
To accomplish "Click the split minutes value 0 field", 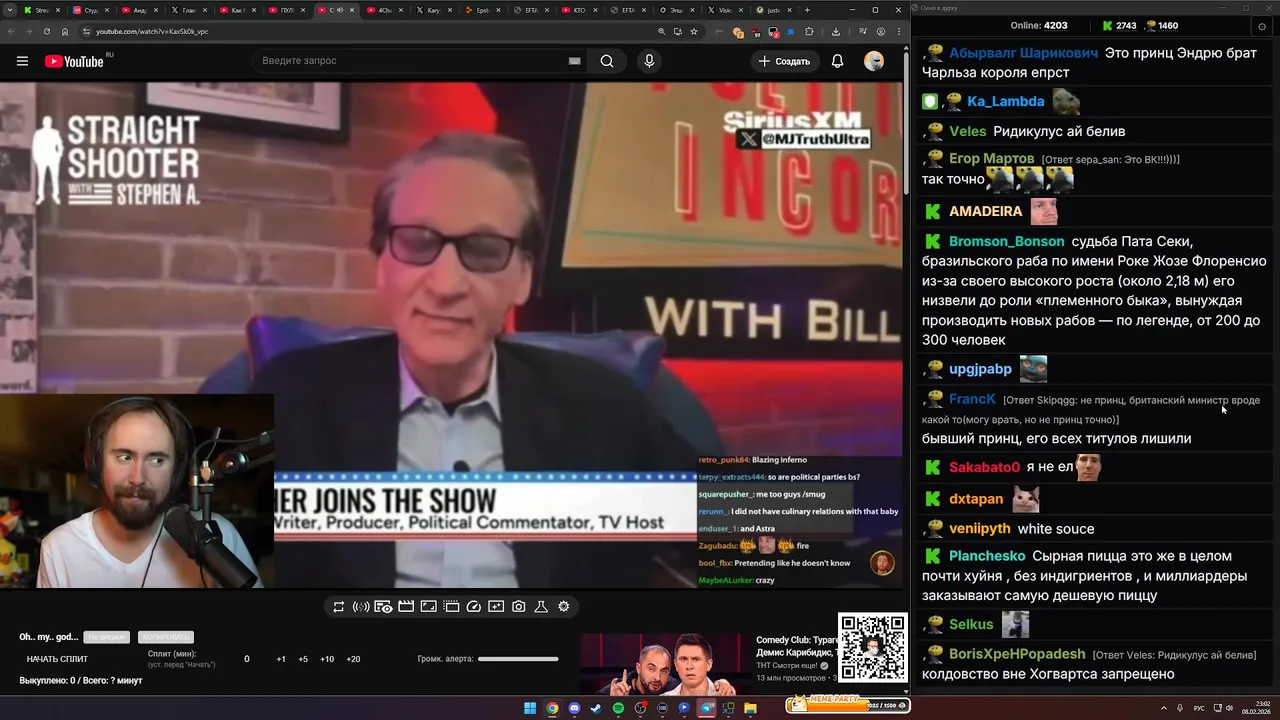I will [247, 659].
